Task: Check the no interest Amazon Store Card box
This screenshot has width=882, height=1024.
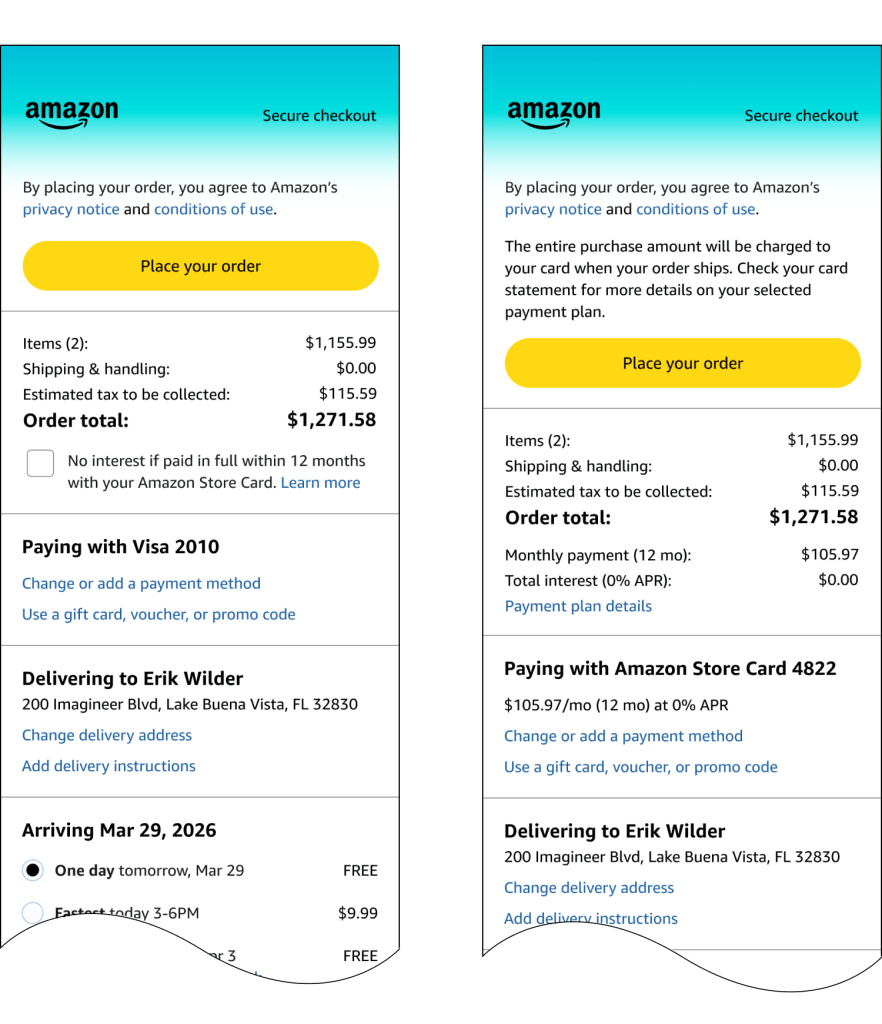Action: [x=40, y=463]
